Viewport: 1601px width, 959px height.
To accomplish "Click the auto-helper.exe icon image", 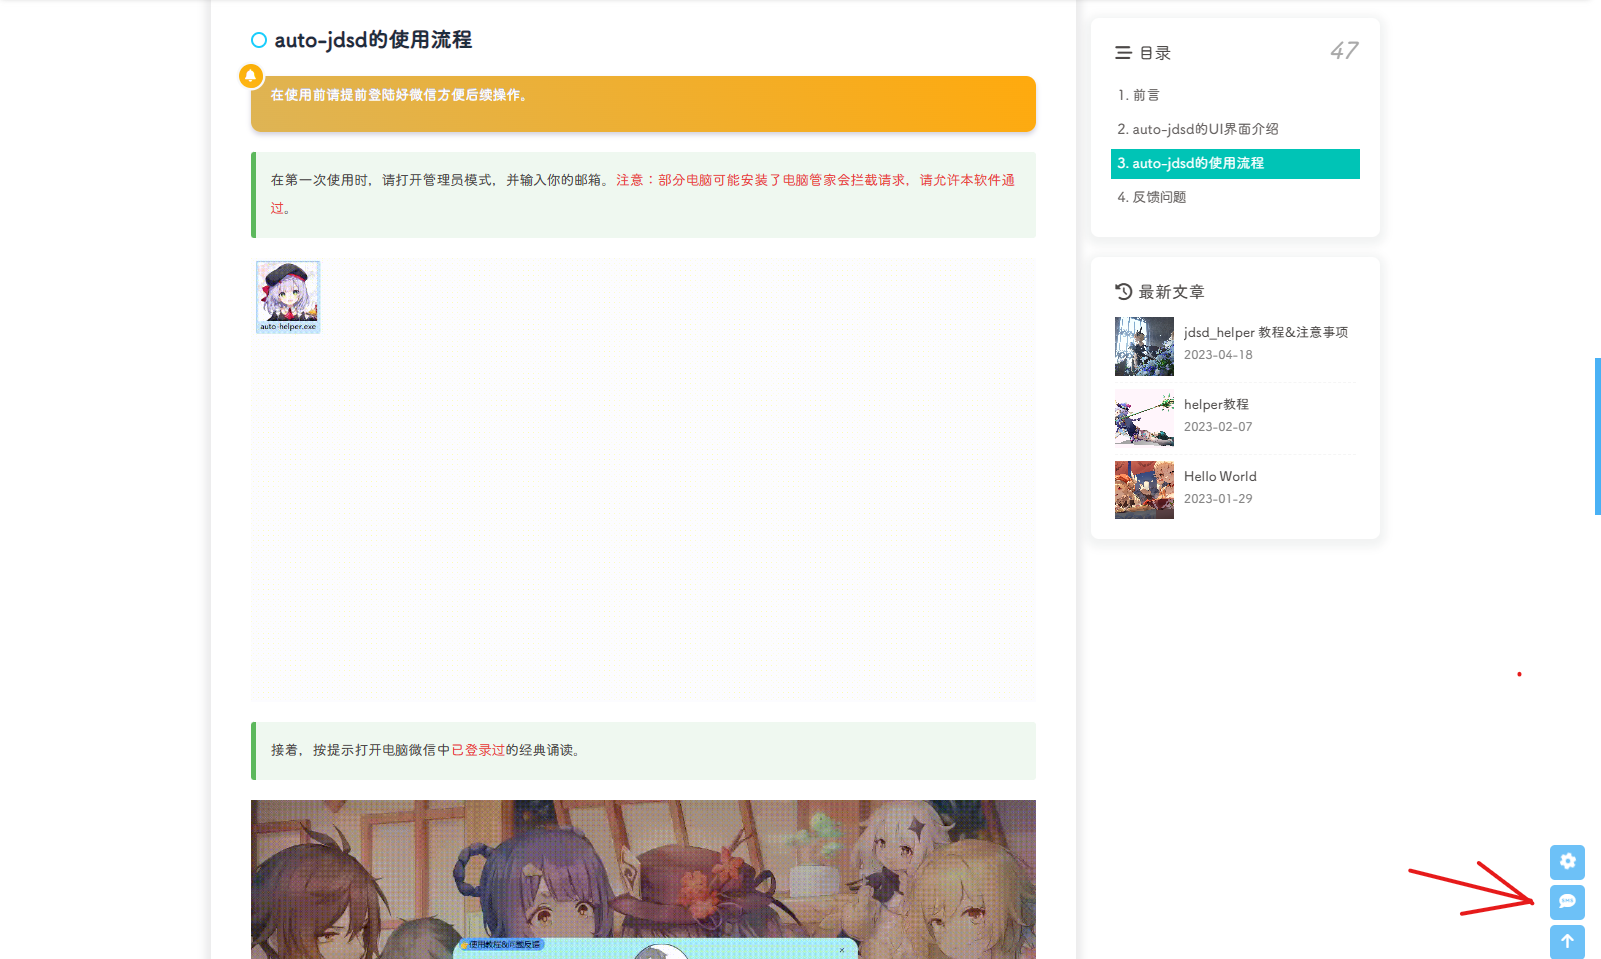I will click(x=288, y=297).
